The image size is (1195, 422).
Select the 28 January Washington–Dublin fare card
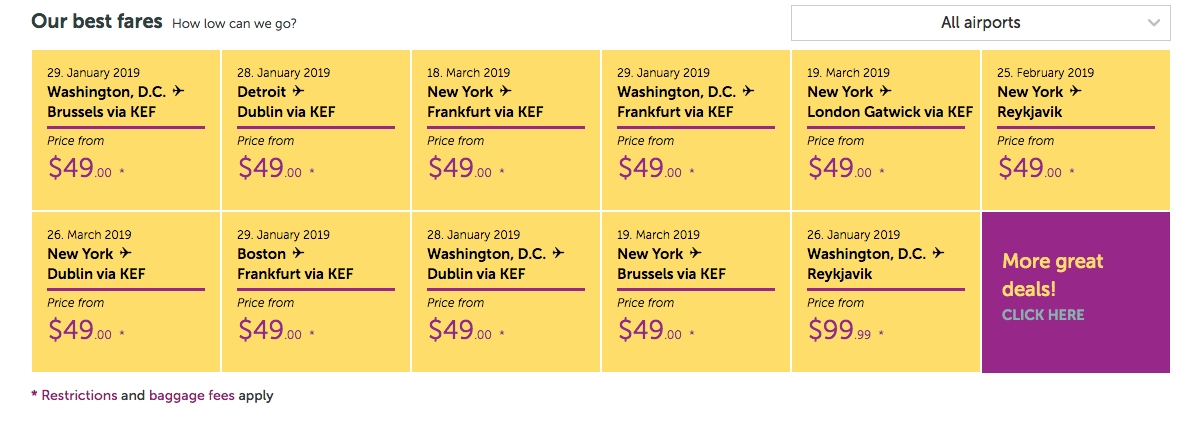[506, 292]
